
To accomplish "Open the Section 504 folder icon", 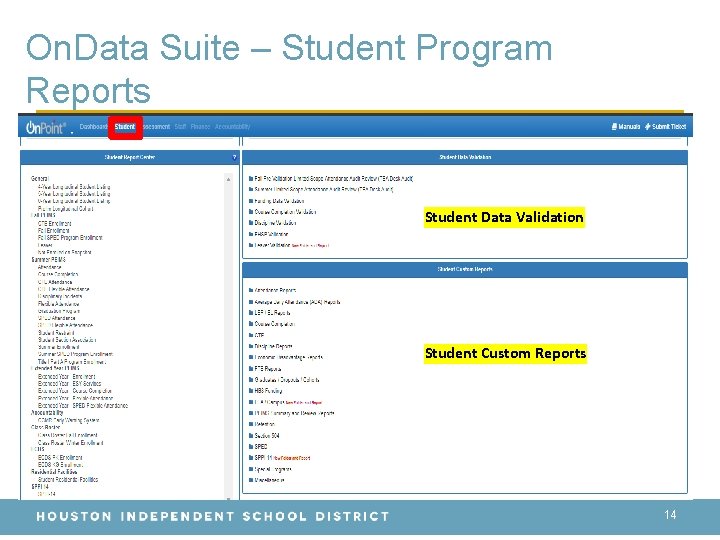I will click(x=251, y=436).
